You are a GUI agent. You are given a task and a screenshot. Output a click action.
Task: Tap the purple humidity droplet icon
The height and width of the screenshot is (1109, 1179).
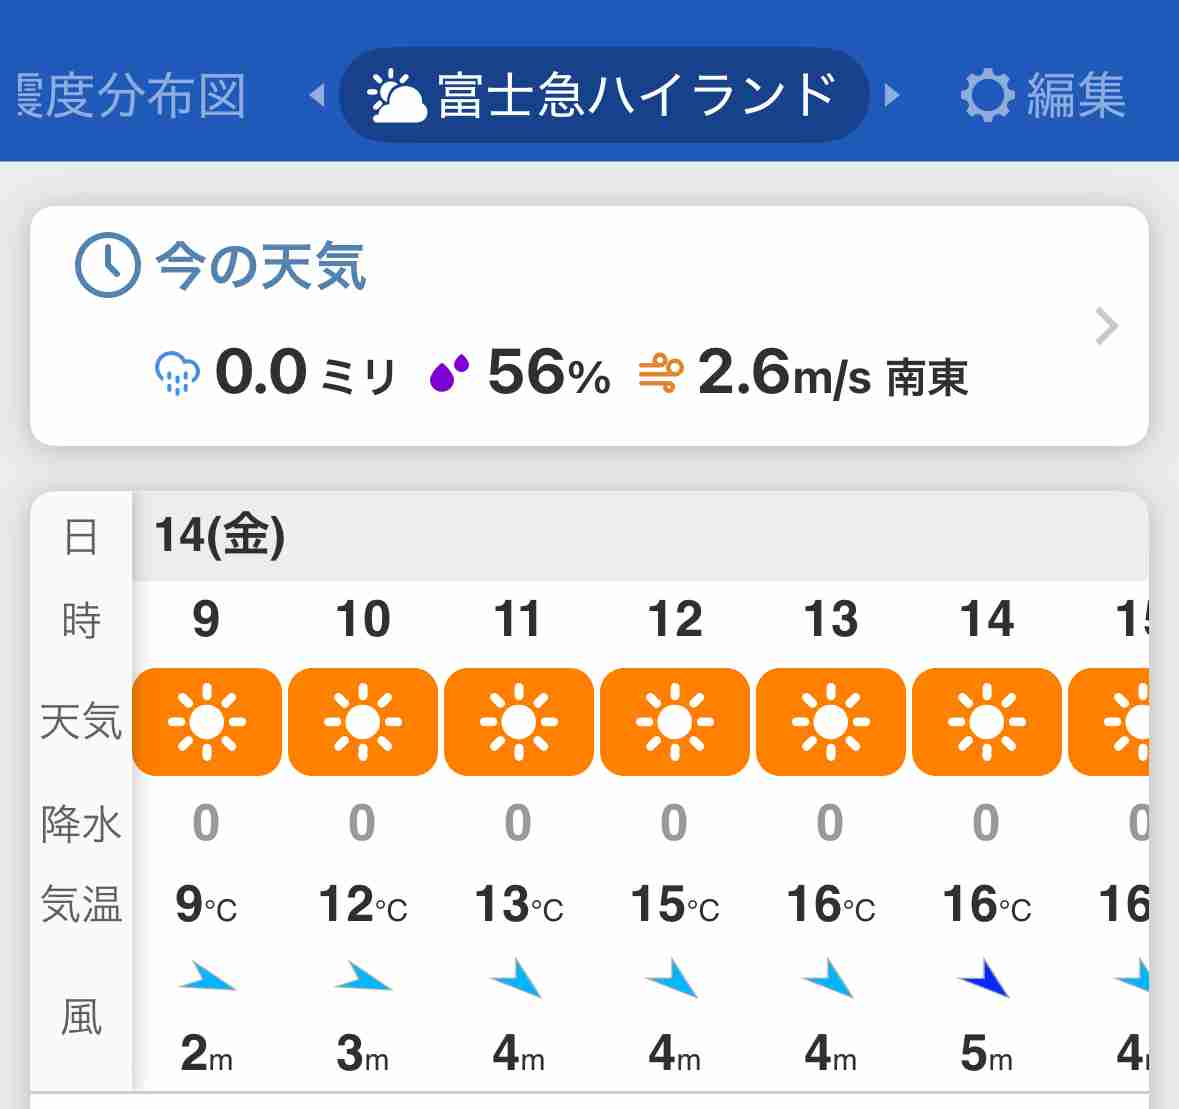coord(449,373)
